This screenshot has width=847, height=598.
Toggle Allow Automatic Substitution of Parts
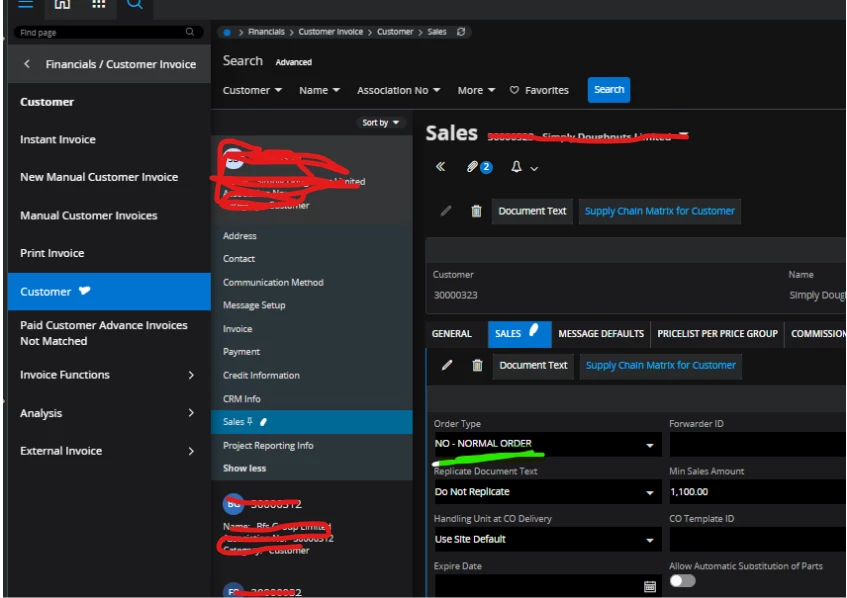(682, 581)
